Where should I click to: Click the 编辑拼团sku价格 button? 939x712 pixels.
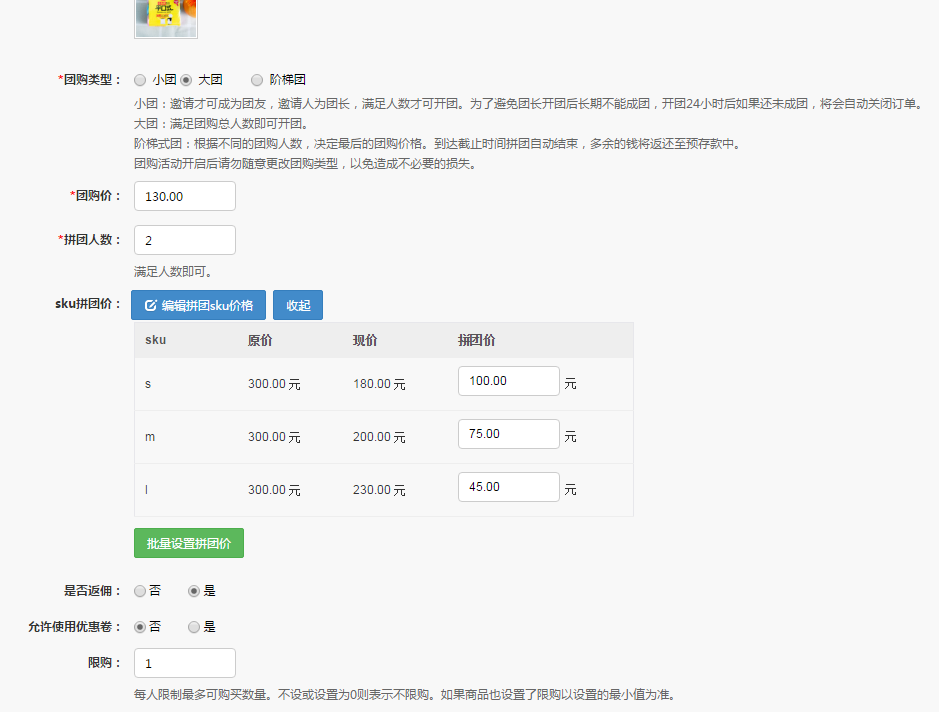pyautogui.click(x=198, y=305)
